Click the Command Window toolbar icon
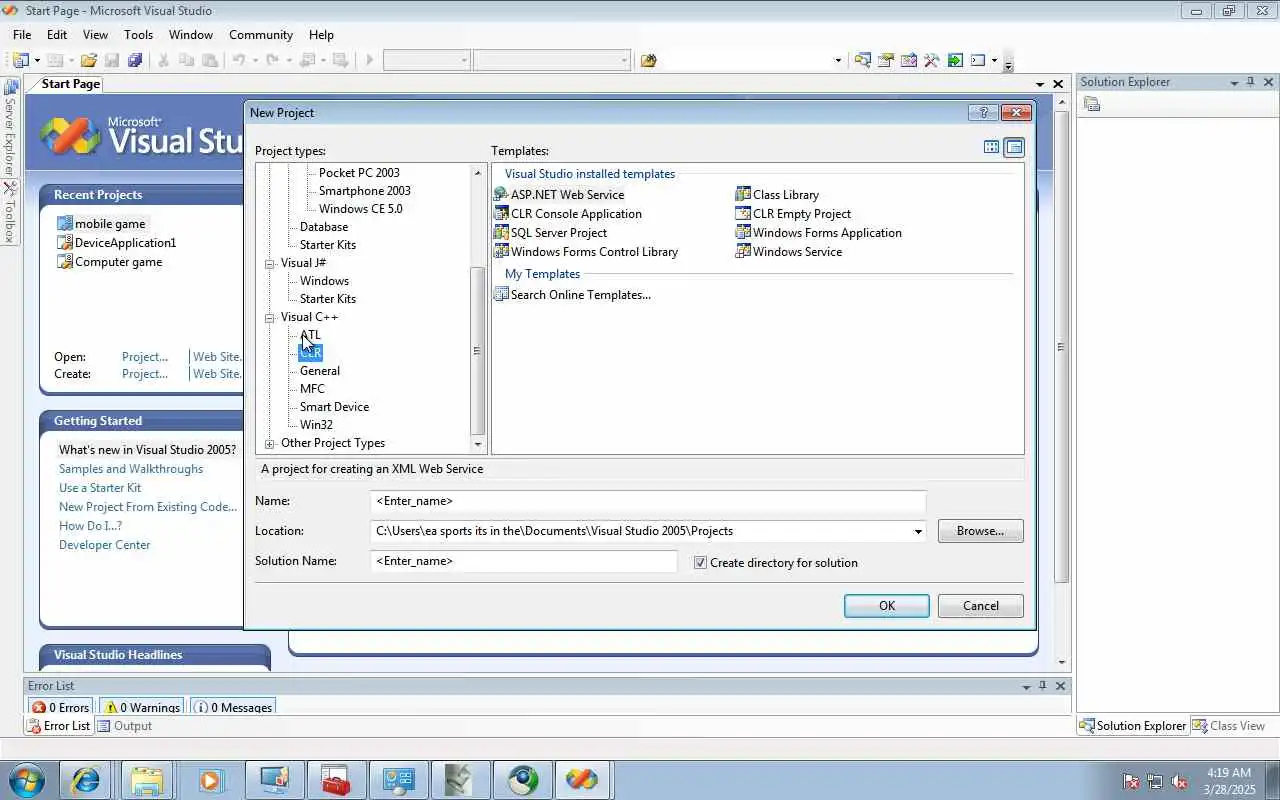Image resolution: width=1280 pixels, height=800 pixels. (978, 60)
